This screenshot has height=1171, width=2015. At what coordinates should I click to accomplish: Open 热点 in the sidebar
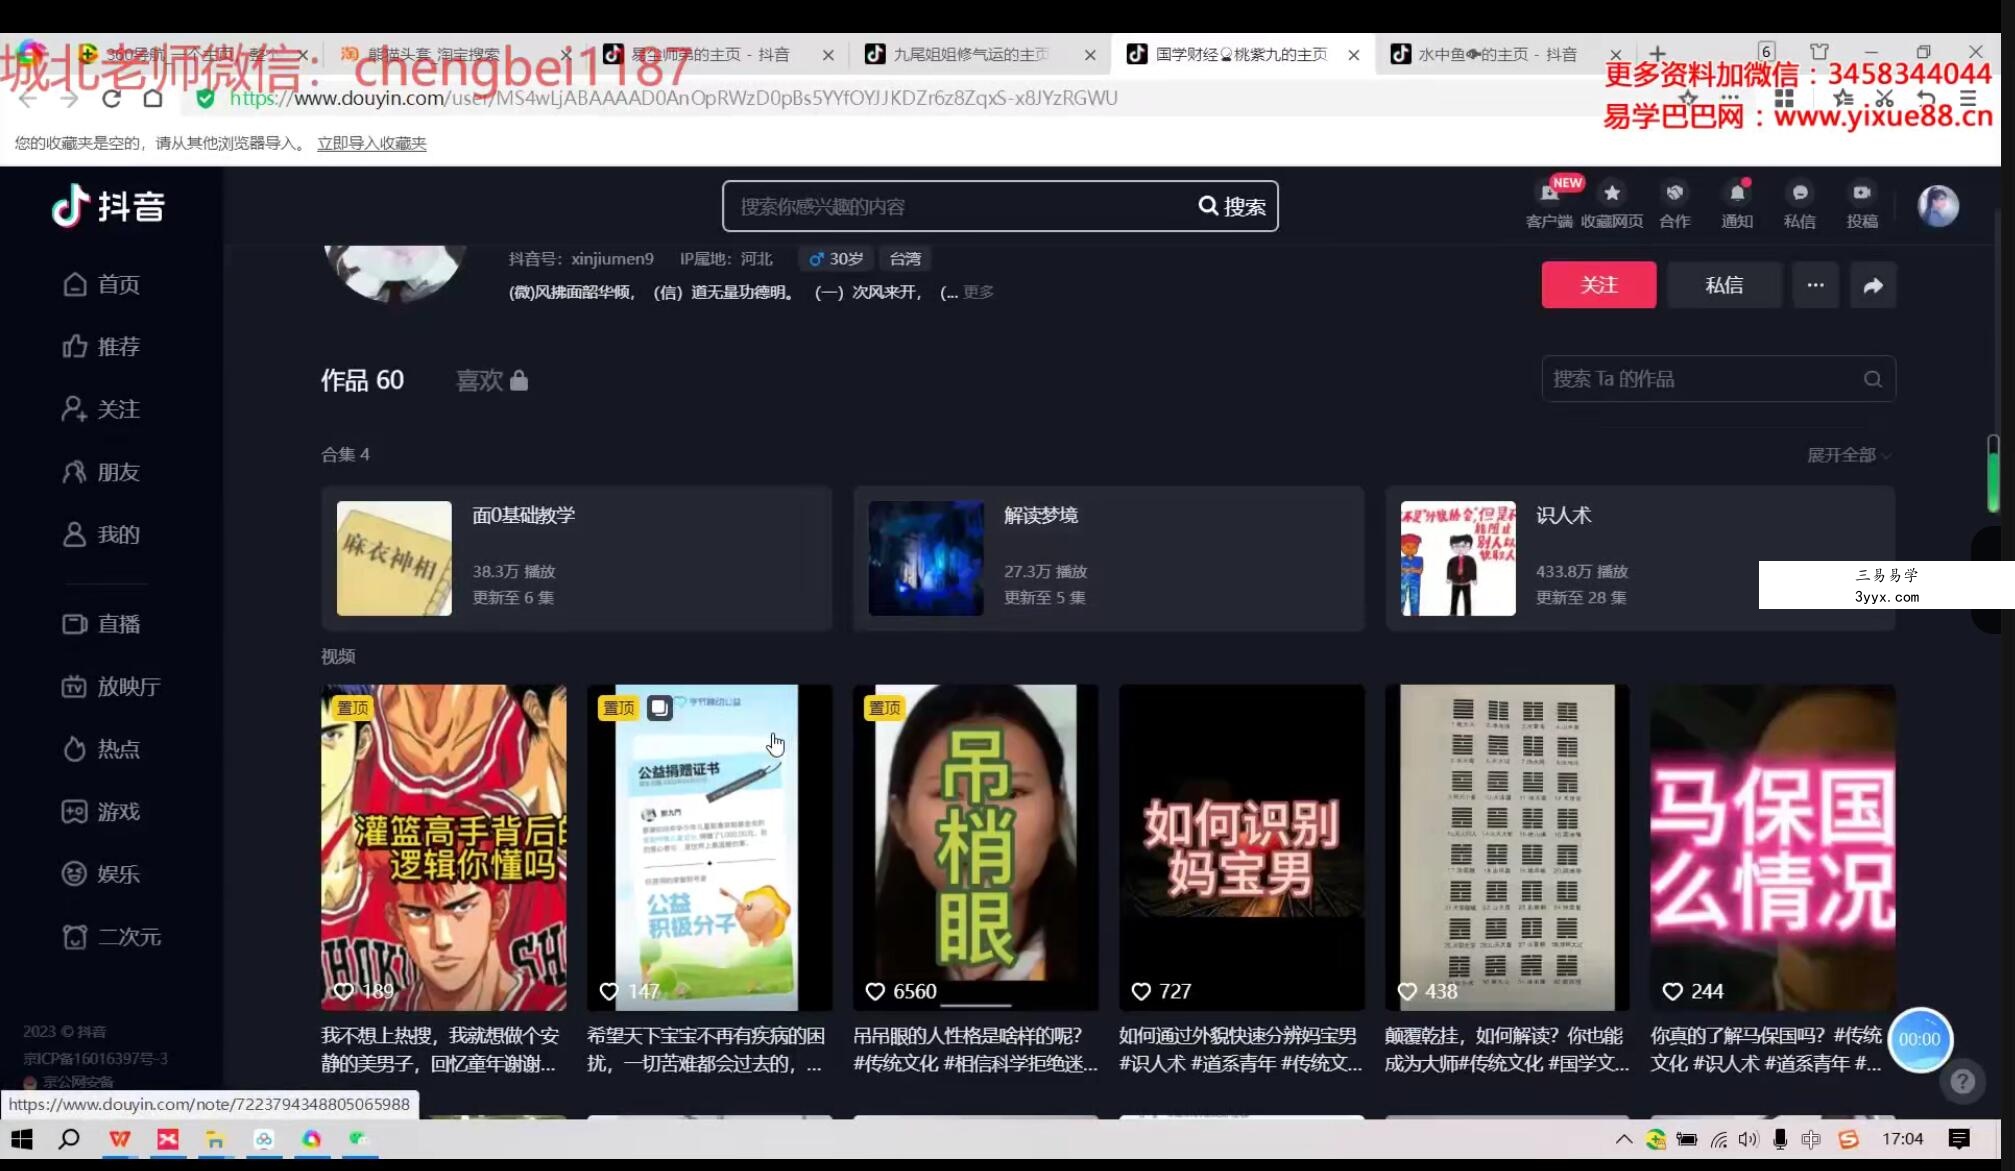[101, 749]
